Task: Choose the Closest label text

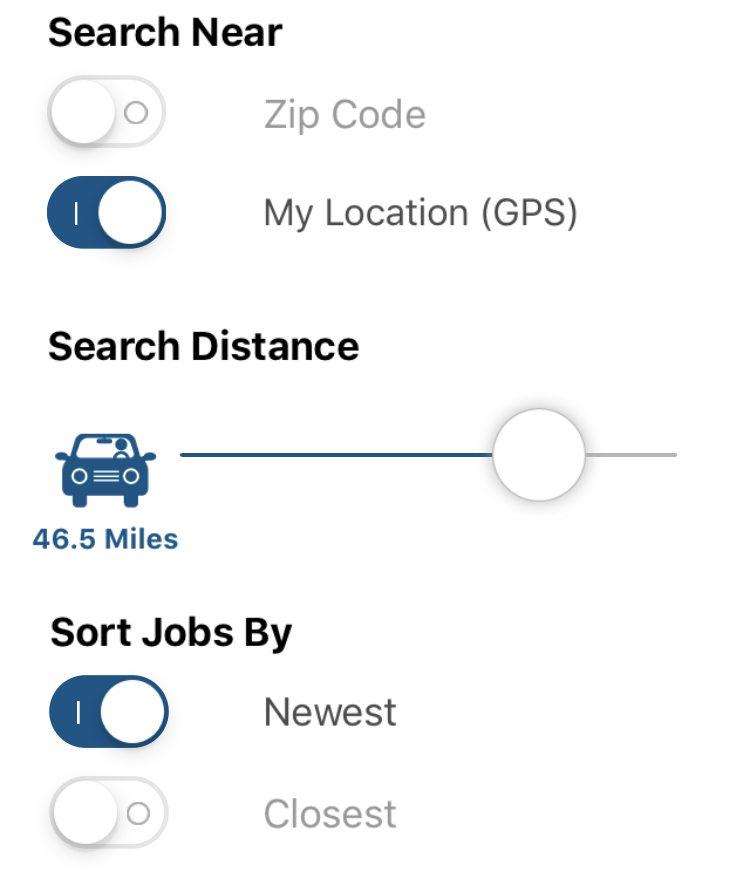Action: pyautogui.click(x=330, y=813)
